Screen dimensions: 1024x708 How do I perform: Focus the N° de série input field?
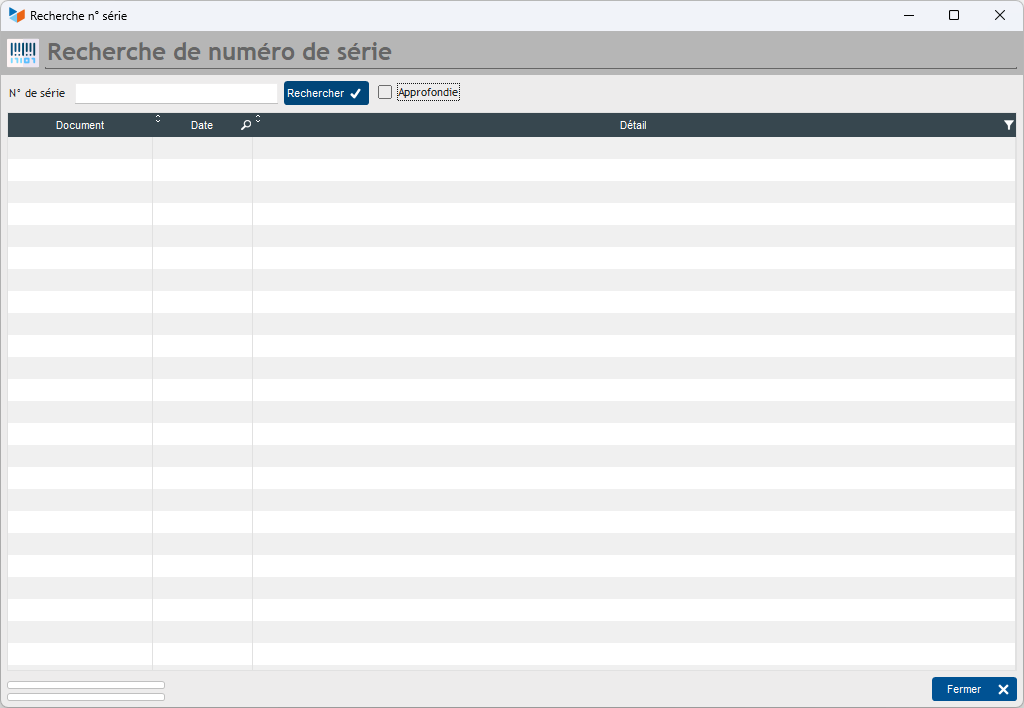(176, 93)
